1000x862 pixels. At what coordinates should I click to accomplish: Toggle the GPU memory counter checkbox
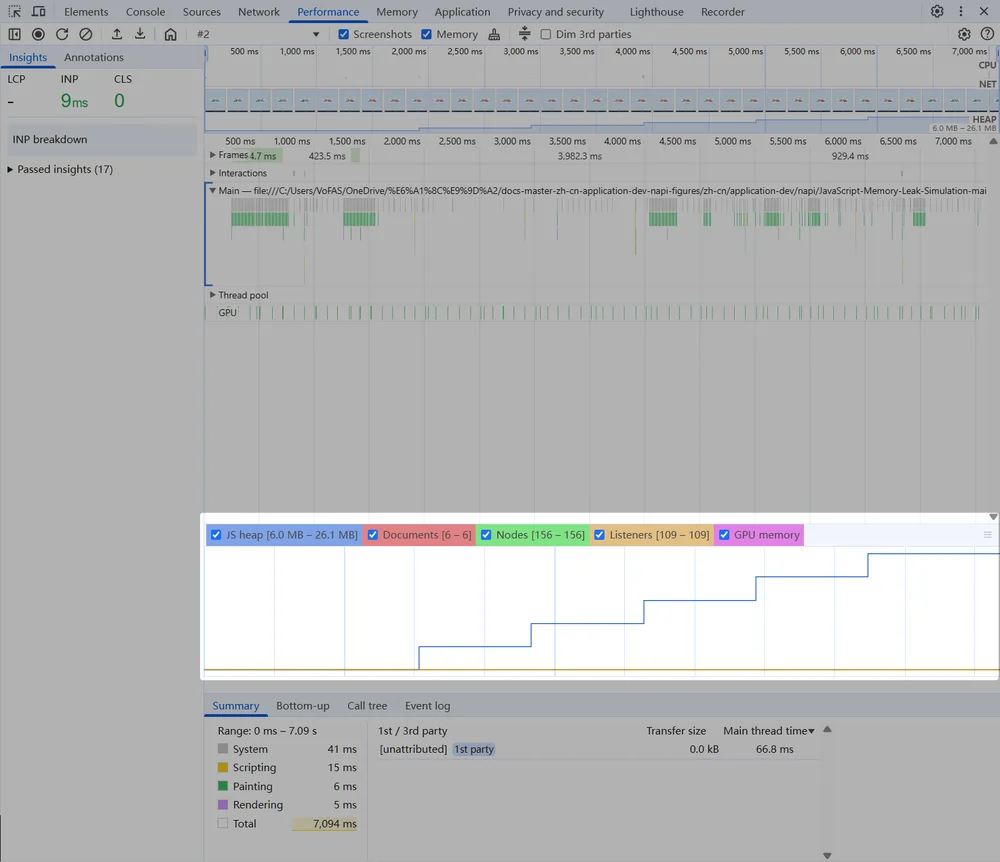(x=724, y=535)
